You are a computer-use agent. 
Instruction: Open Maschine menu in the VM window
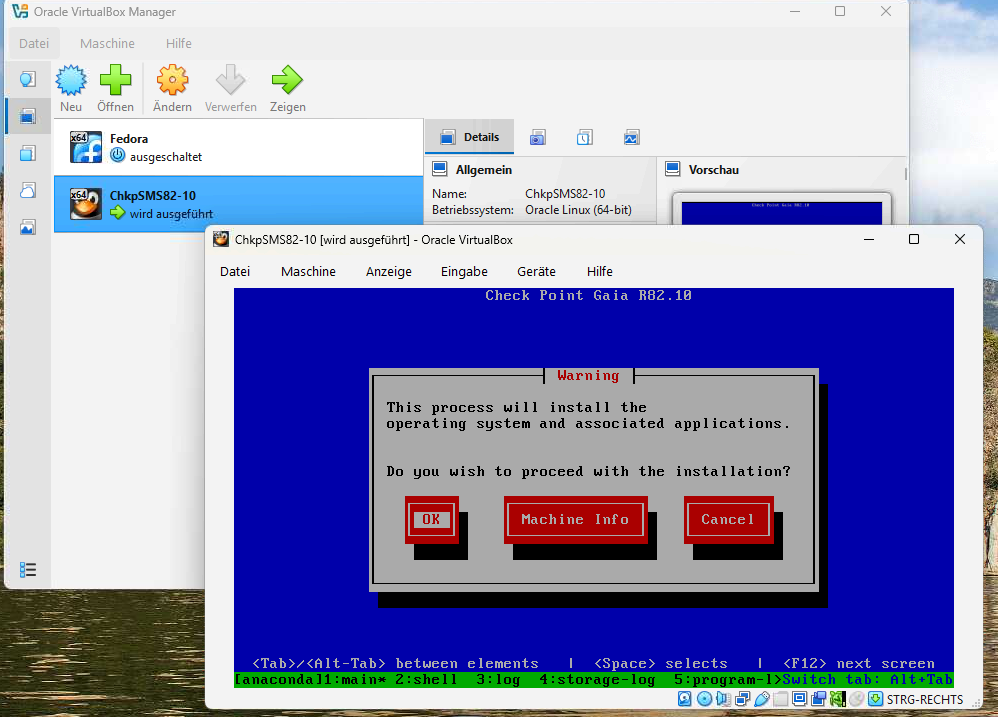click(308, 272)
